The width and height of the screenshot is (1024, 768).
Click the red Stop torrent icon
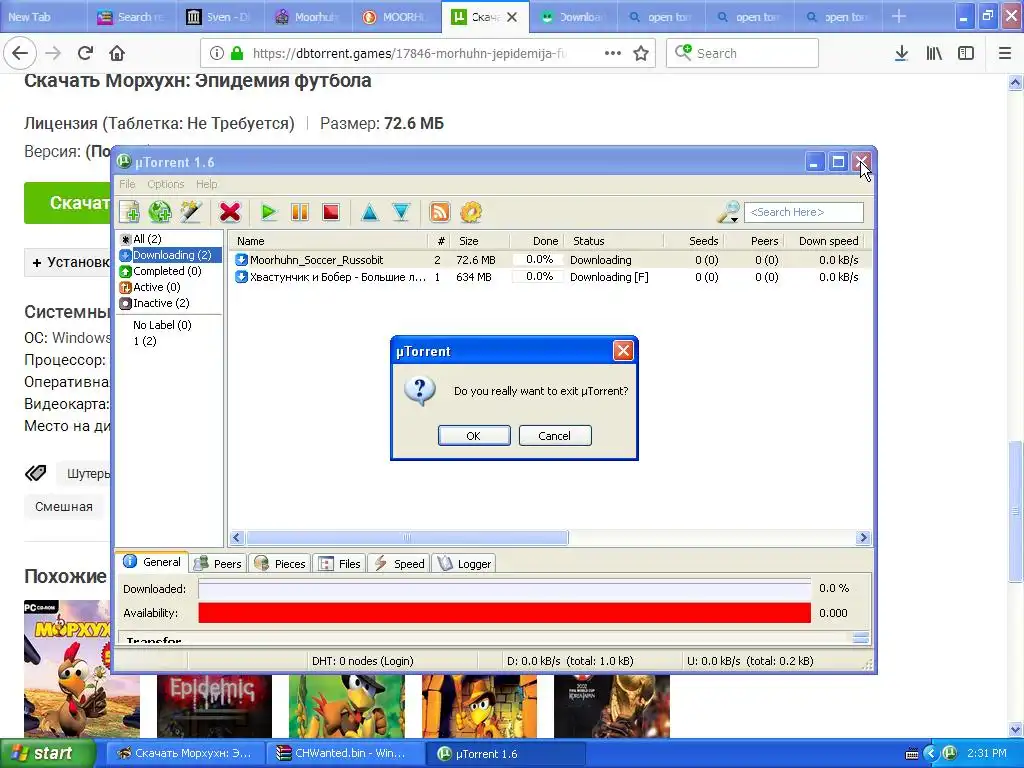point(331,212)
